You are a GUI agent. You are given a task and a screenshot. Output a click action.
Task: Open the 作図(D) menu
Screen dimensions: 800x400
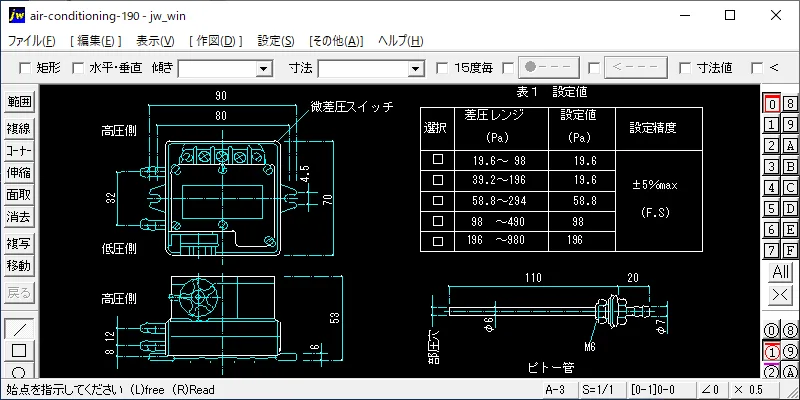tap(215, 41)
